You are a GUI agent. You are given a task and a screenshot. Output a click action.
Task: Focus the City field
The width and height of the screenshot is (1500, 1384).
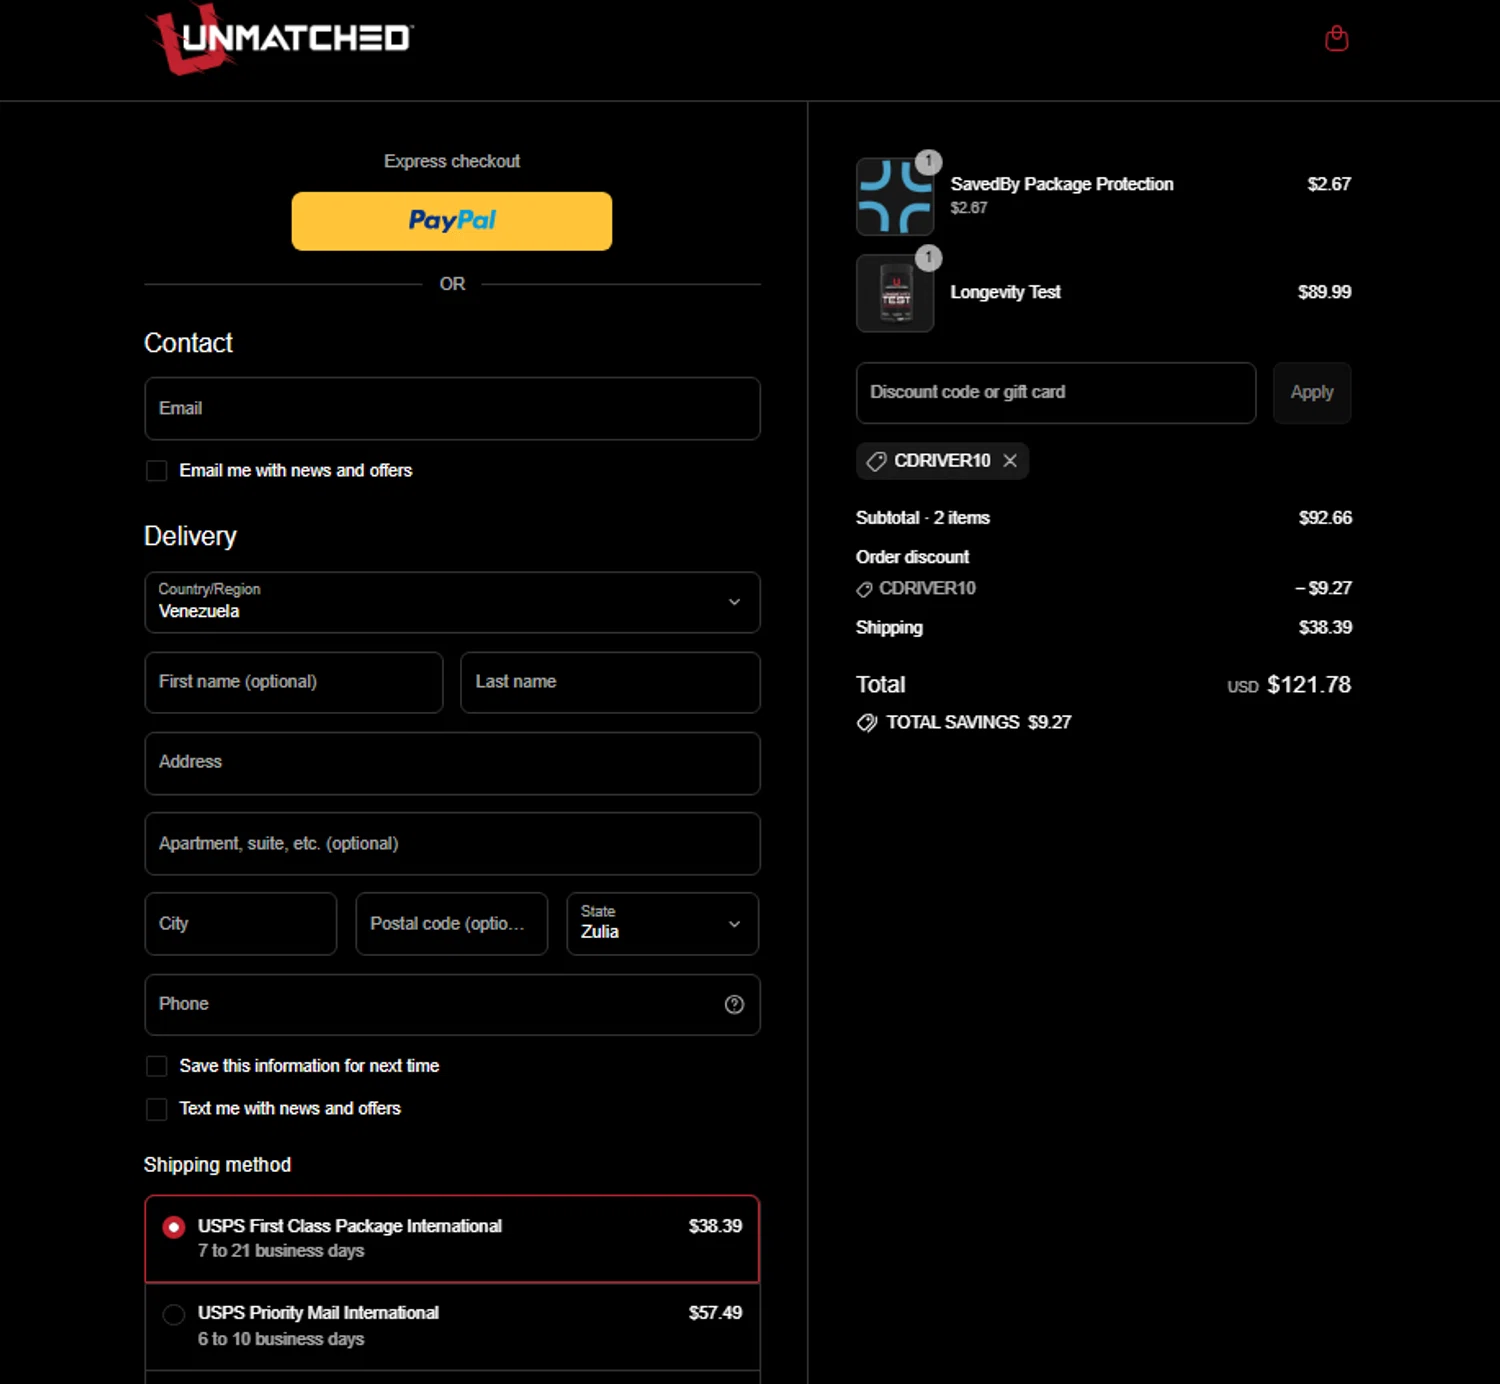pos(241,923)
